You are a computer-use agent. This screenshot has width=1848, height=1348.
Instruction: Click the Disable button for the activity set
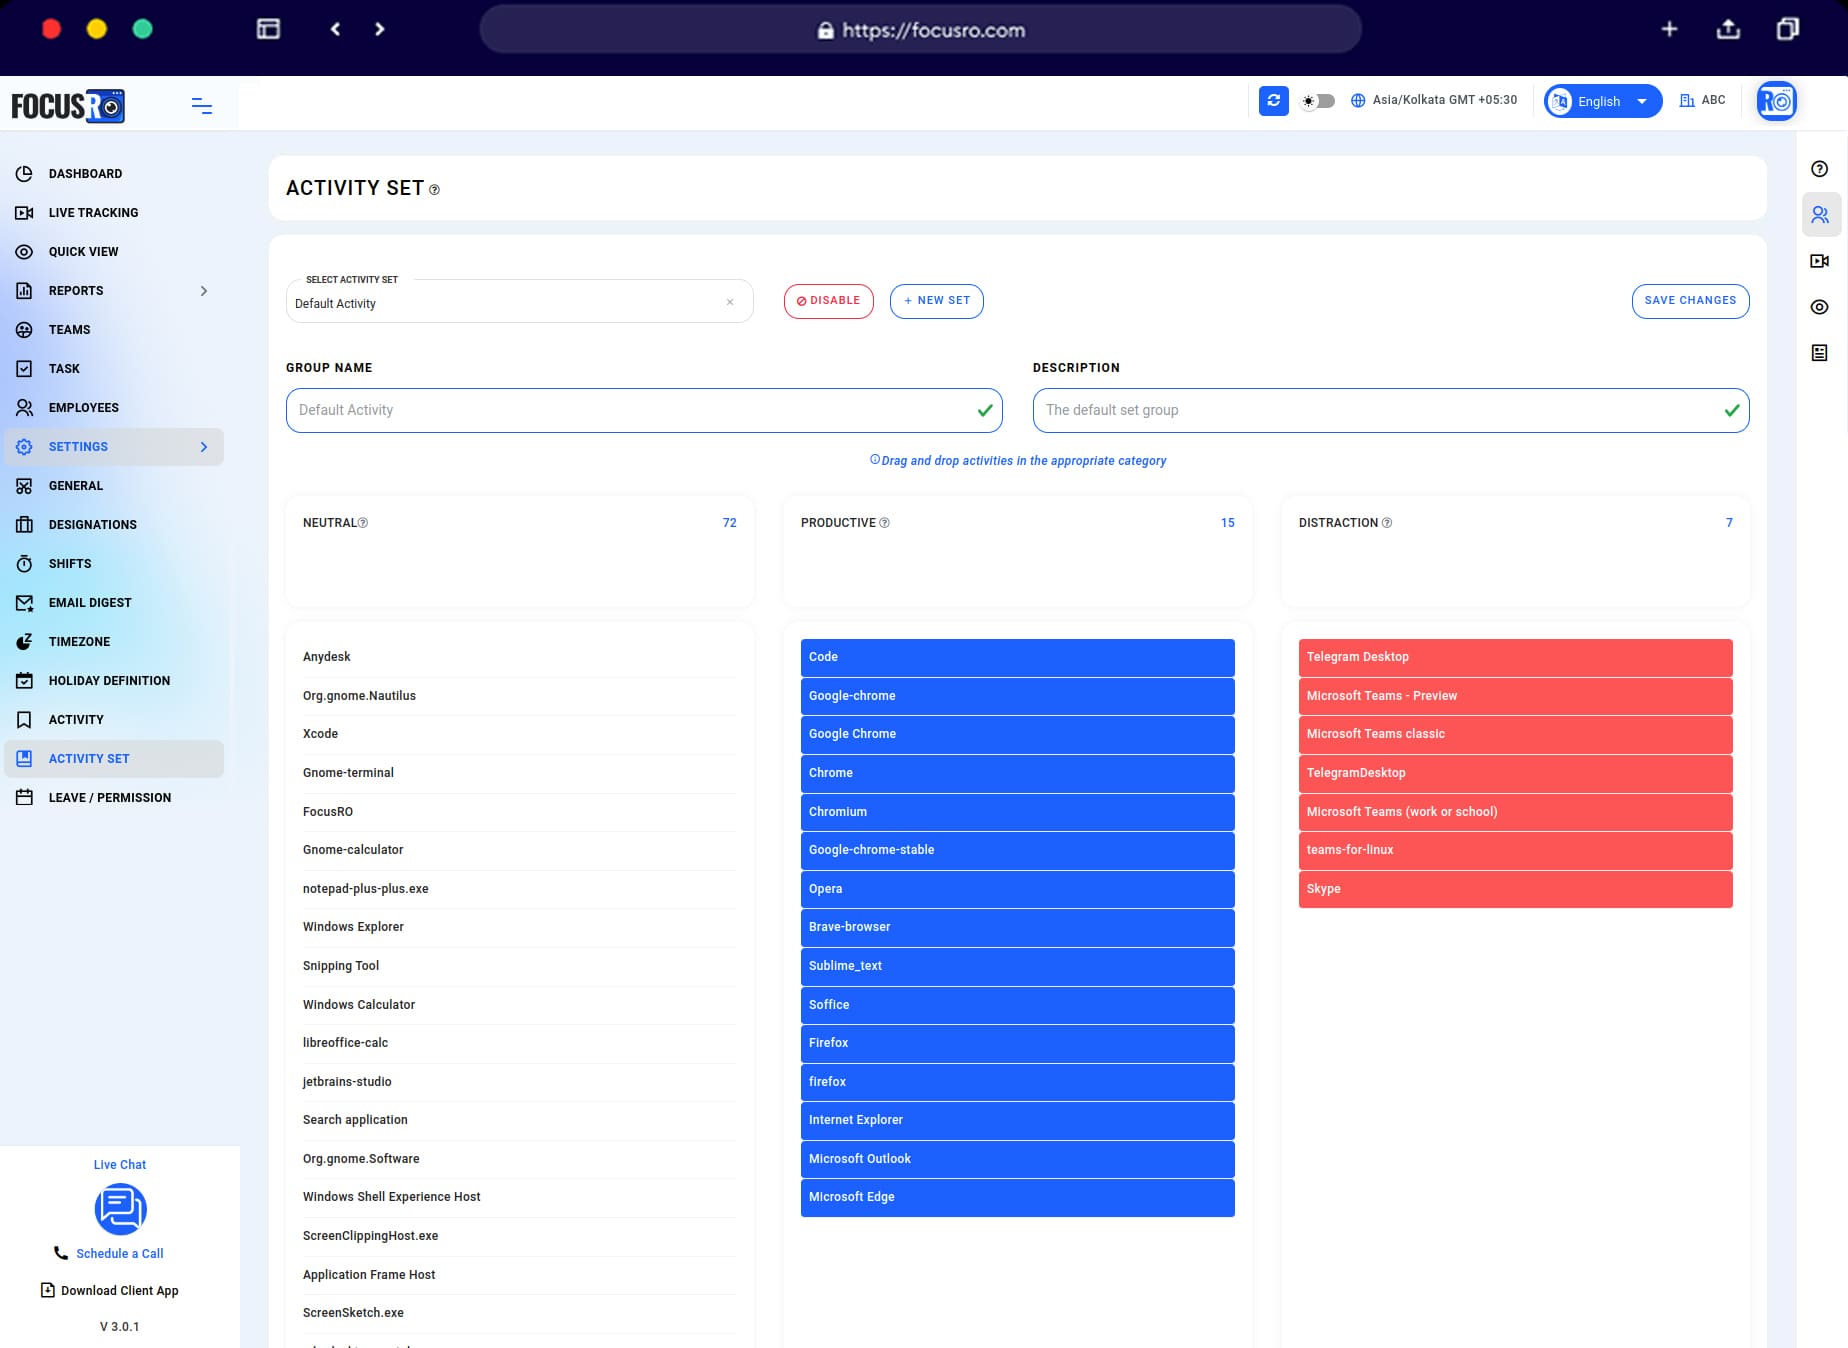pyautogui.click(x=828, y=300)
